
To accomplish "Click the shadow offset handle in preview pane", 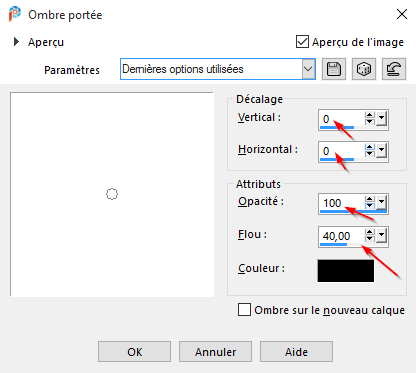I will (x=112, y=194).
